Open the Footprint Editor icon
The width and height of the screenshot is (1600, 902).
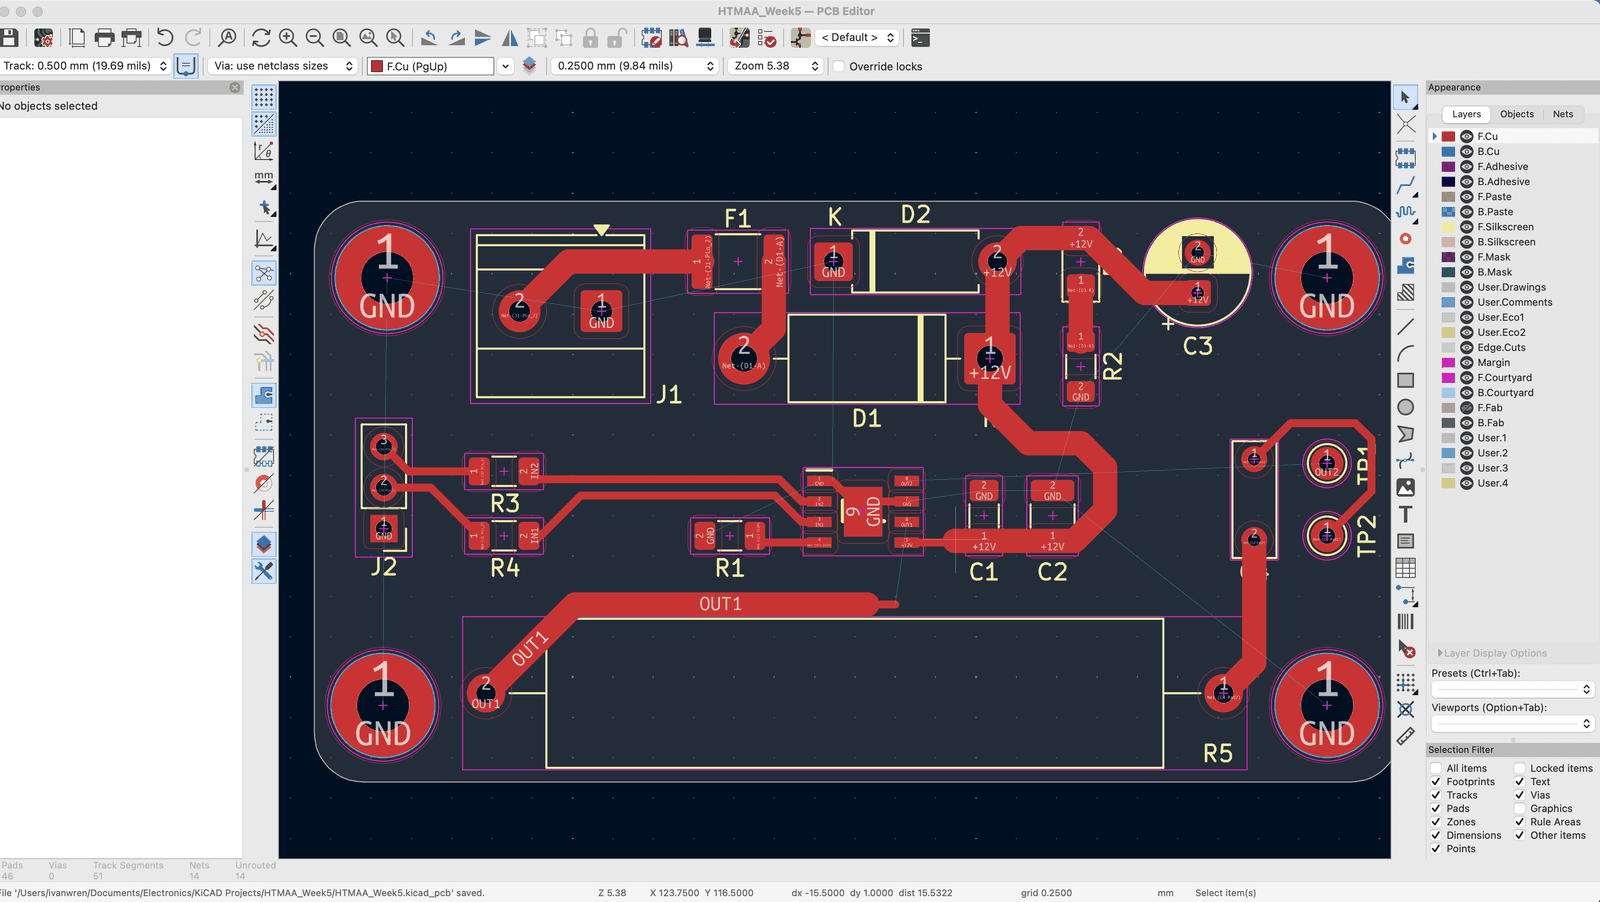click(x=651, y=38)
